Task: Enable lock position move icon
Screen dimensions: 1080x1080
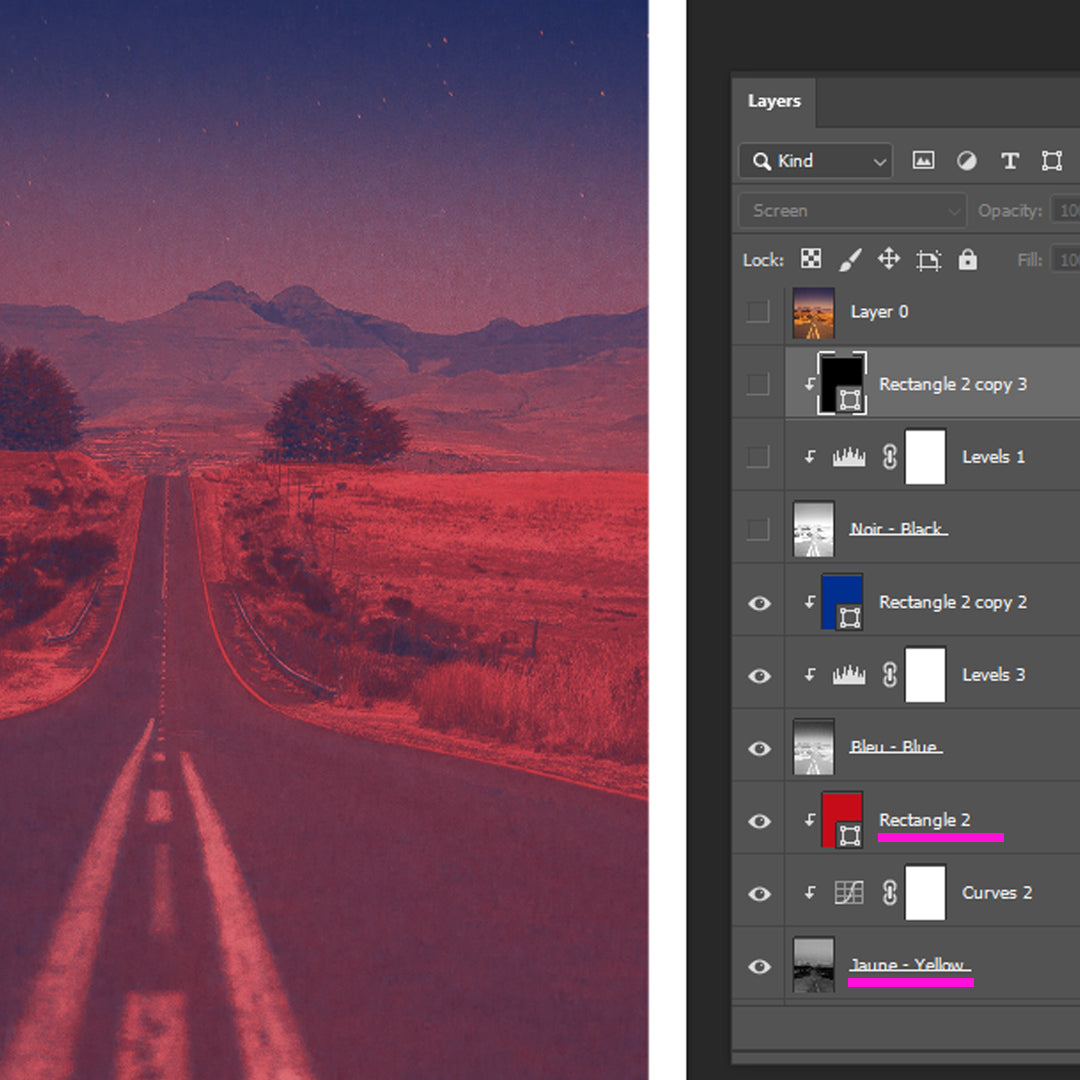Action: pos(888,260)
